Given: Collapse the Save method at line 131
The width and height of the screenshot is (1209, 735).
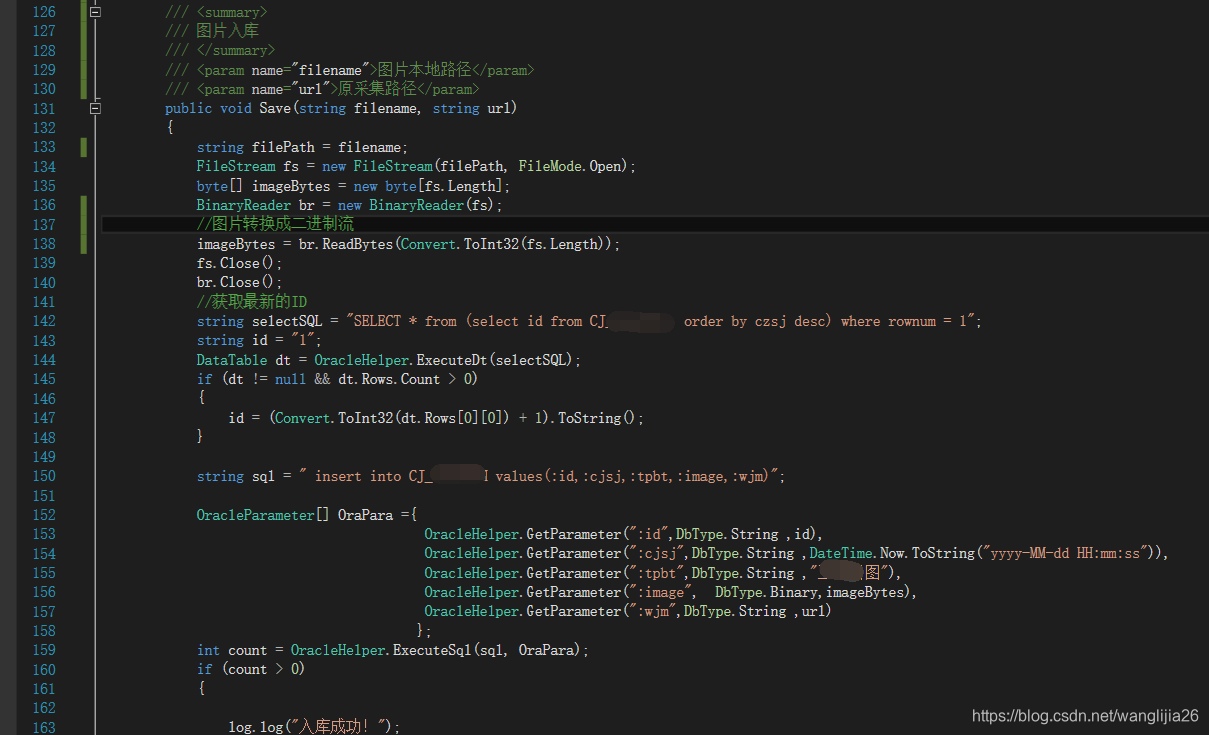Looking at the screenshot, I should [96, 108].
